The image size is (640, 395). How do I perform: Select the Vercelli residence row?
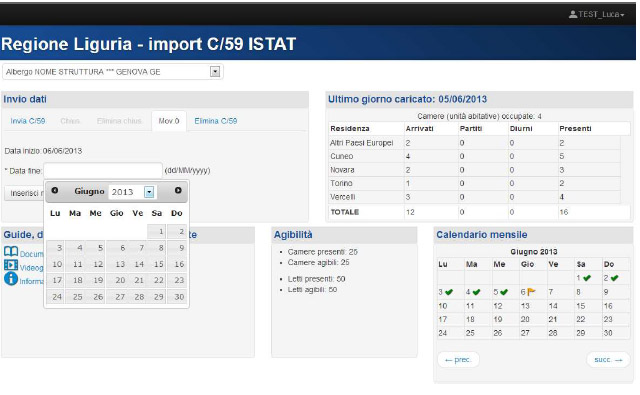click(475, 197)
